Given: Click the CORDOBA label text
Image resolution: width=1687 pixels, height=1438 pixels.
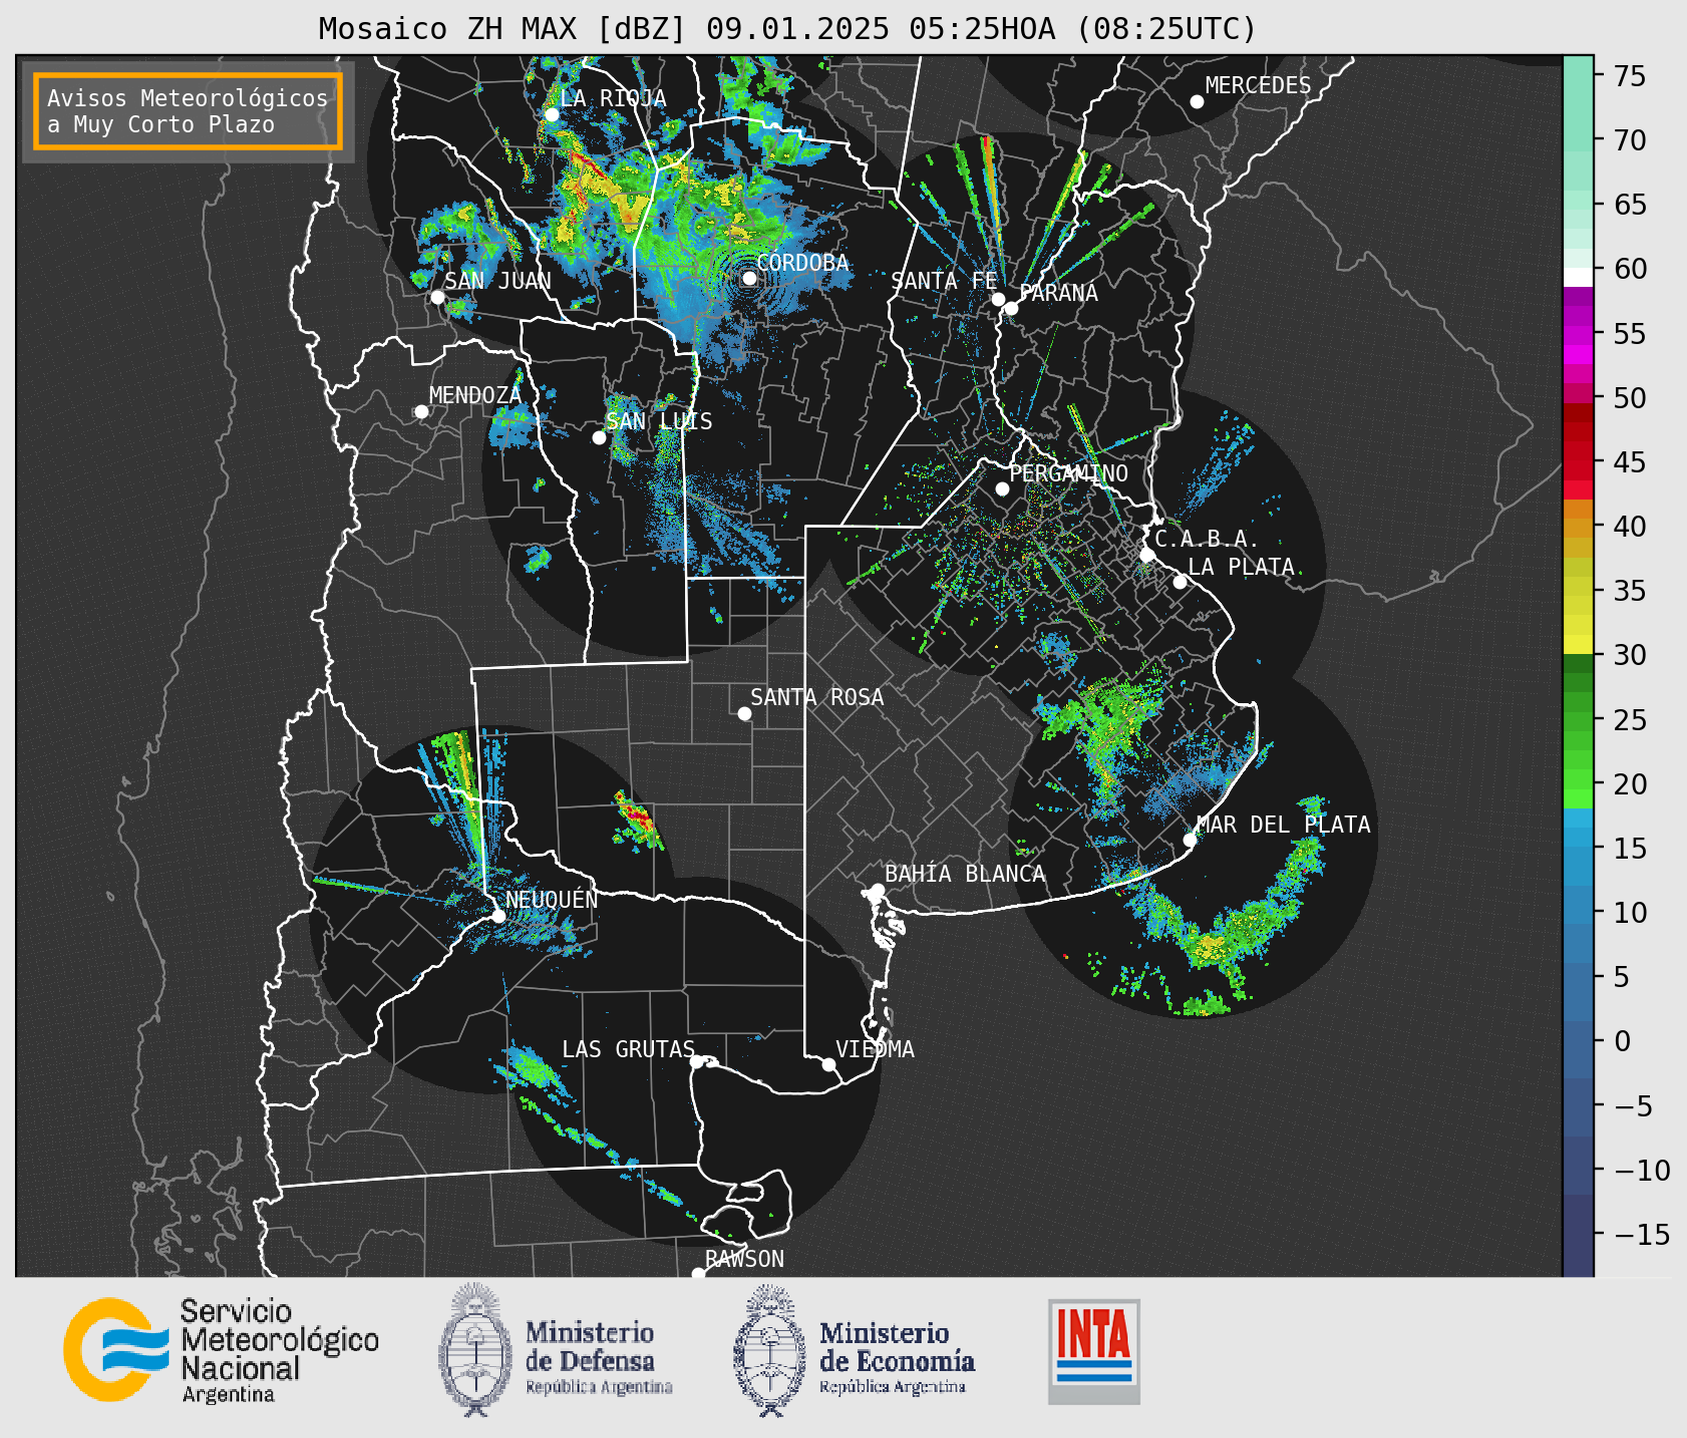Looking at the screenshot, I should click(802, 263).
